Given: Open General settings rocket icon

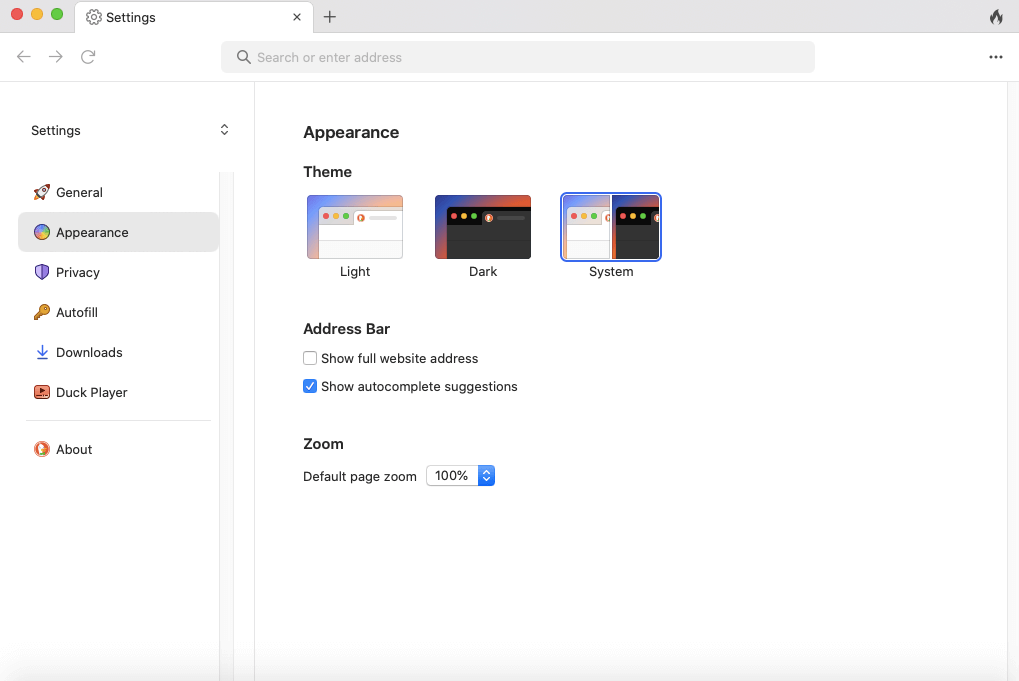Looking at the screenshot, I should point(42,192).
